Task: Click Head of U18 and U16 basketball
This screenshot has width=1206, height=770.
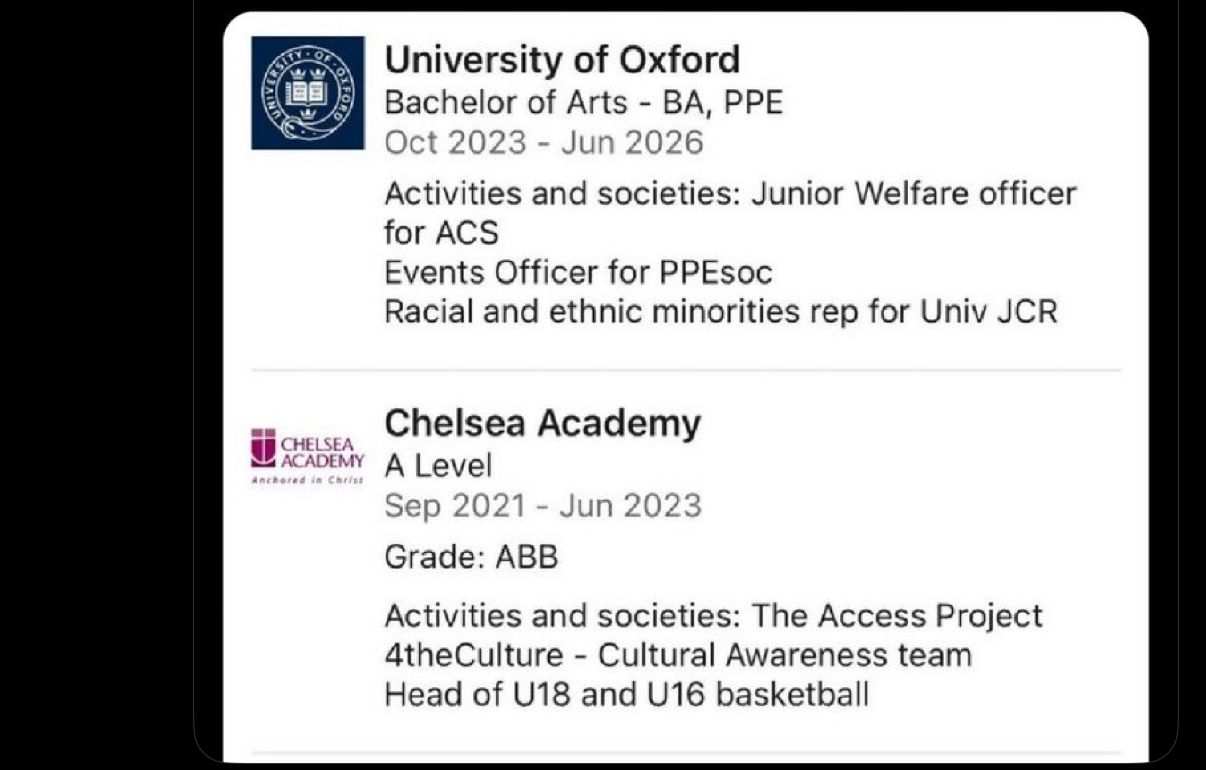Action: click(626, 694)
